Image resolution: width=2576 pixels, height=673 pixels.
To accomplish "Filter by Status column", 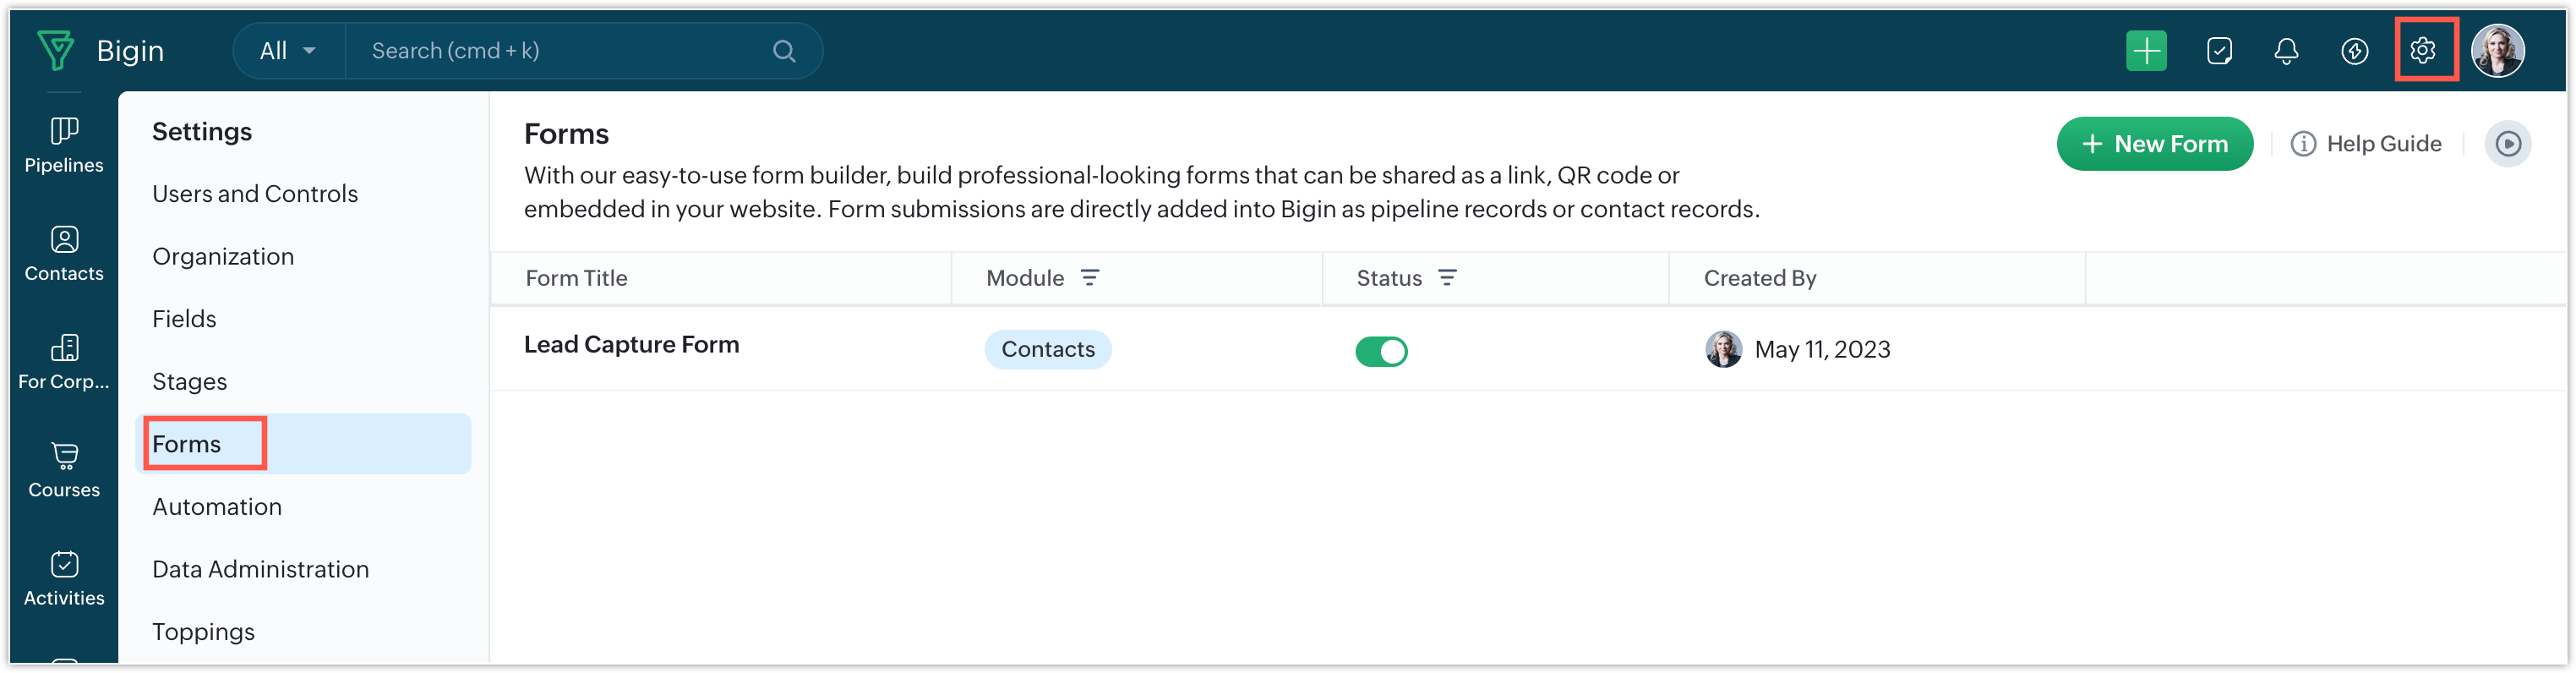I will coord(1447,278).
